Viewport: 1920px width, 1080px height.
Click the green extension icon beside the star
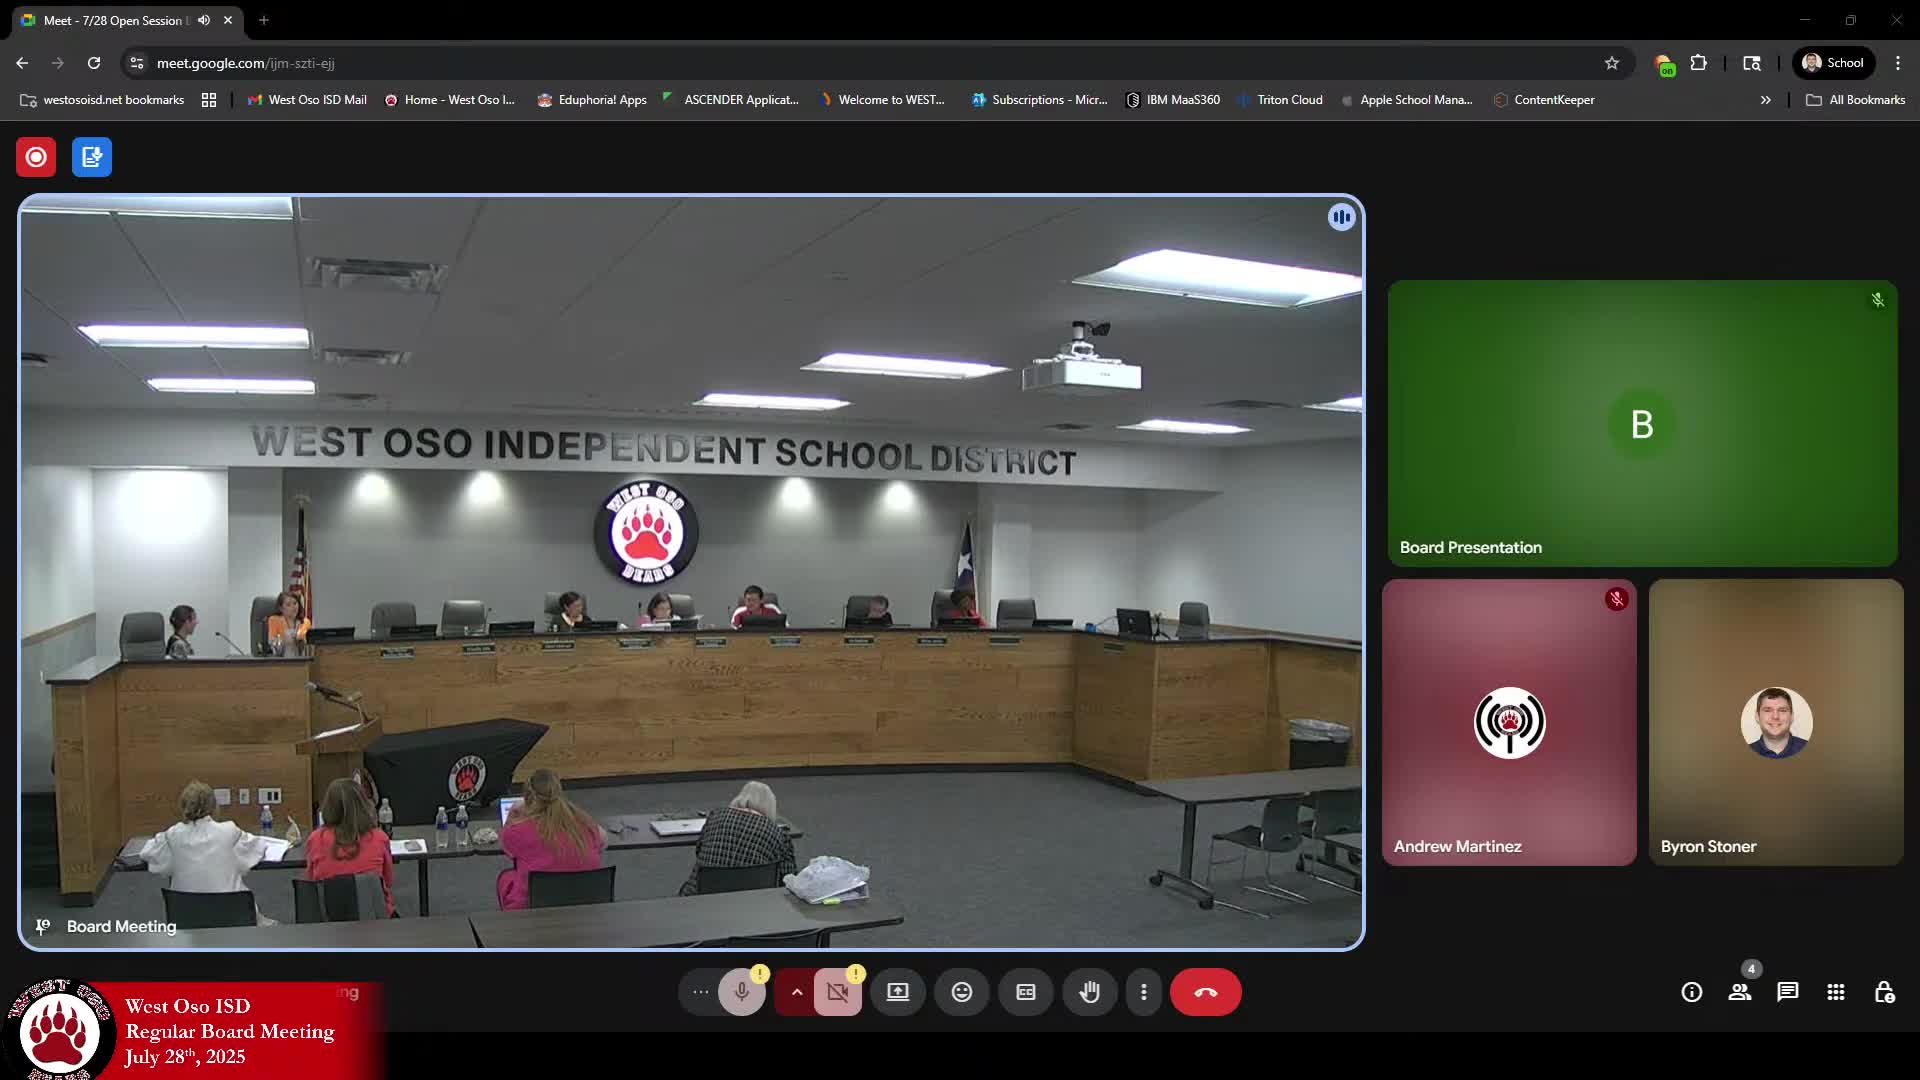tap(1665, 64)
